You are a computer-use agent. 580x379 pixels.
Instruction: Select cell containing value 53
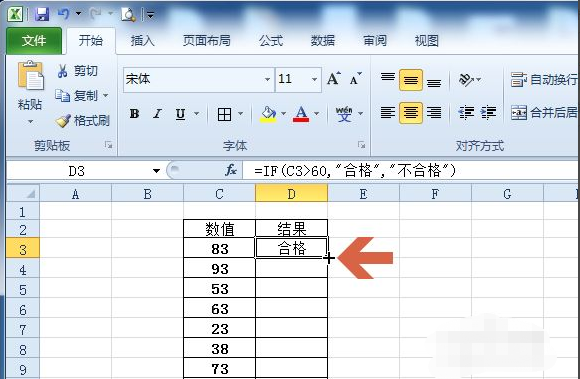219,288
